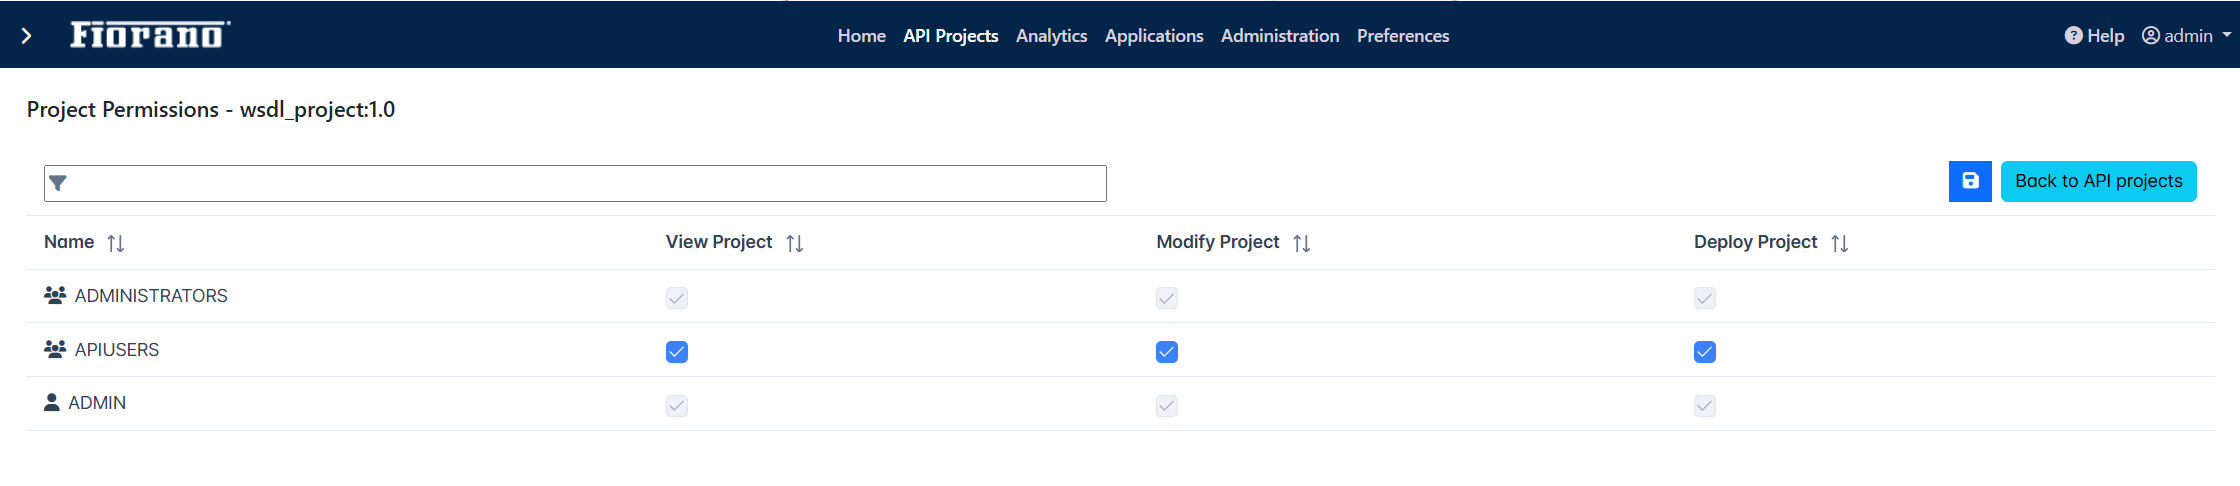
Task: Click the Fiorano logo
Action: coord(150,35)
